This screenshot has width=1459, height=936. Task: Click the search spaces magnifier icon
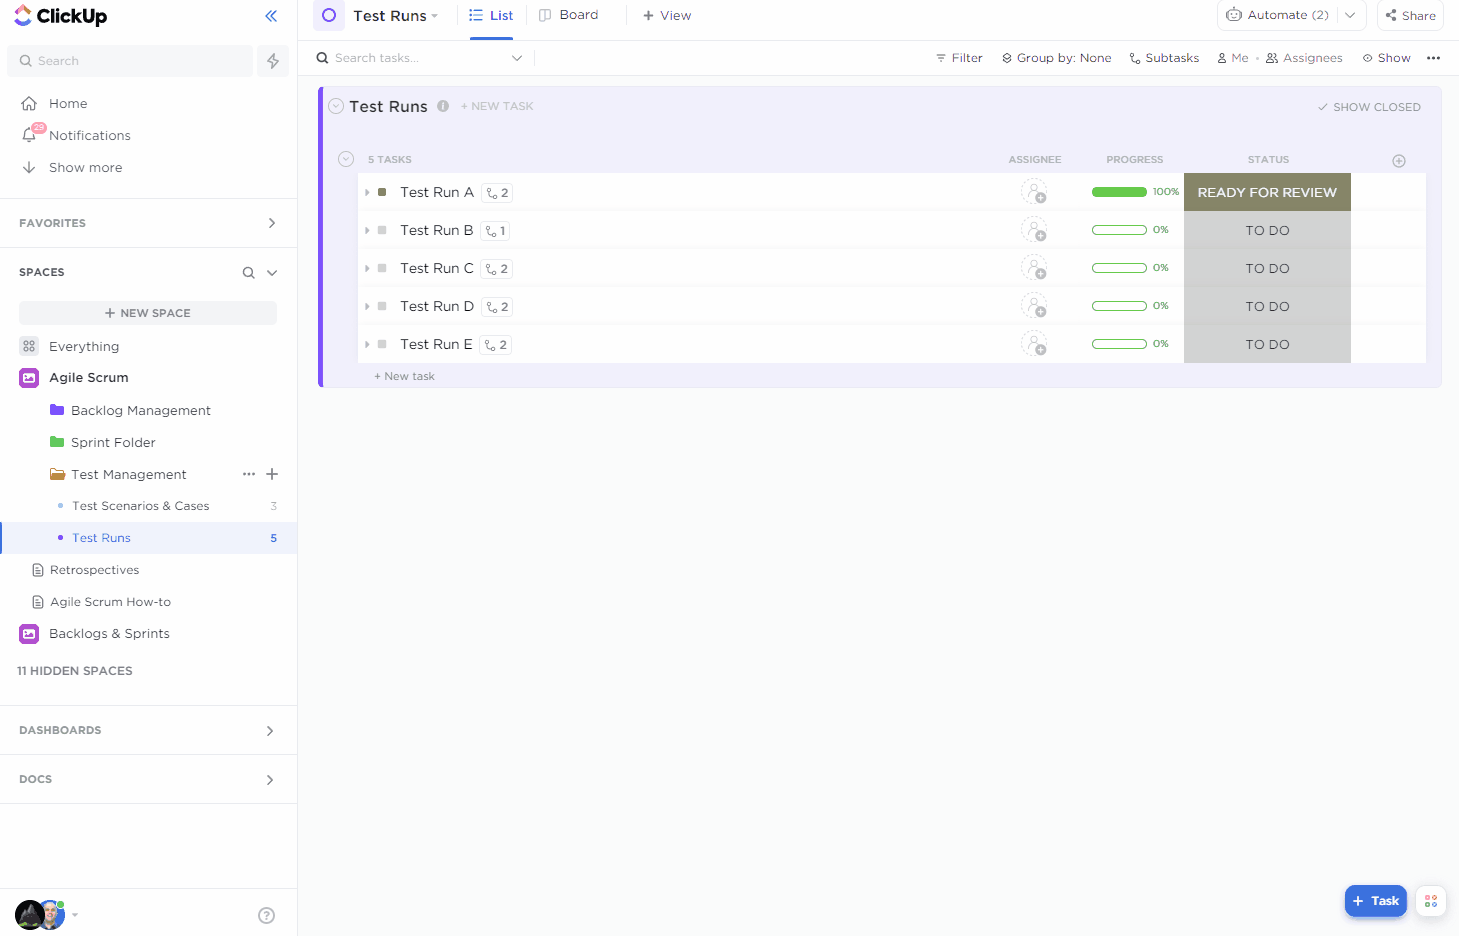(x=248, y=273)
